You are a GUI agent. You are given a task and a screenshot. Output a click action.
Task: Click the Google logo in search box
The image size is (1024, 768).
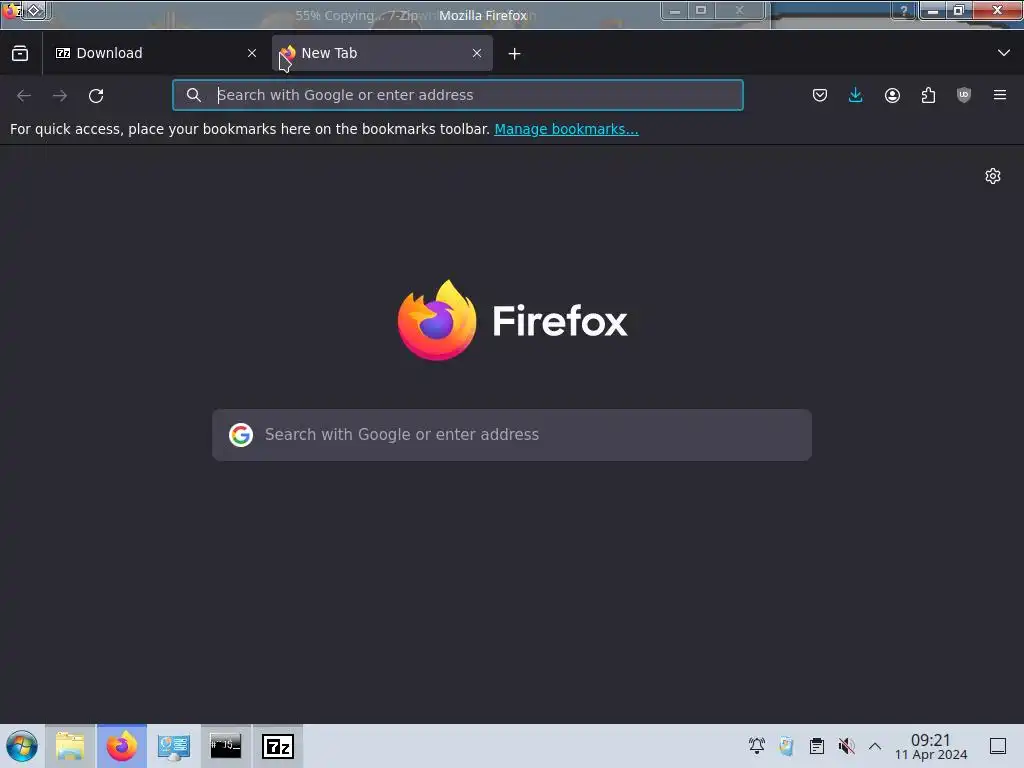point(241,435)
